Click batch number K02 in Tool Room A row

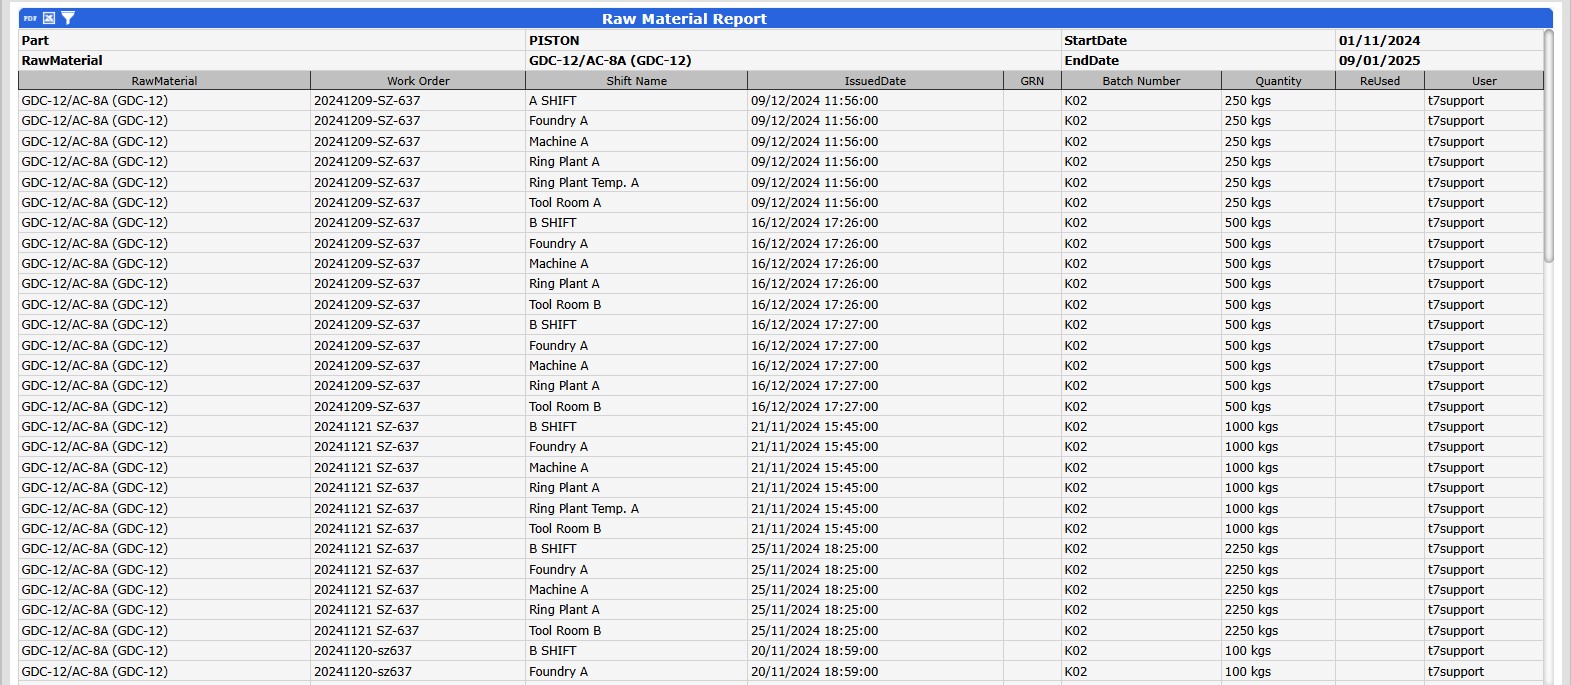[1141, 203]
